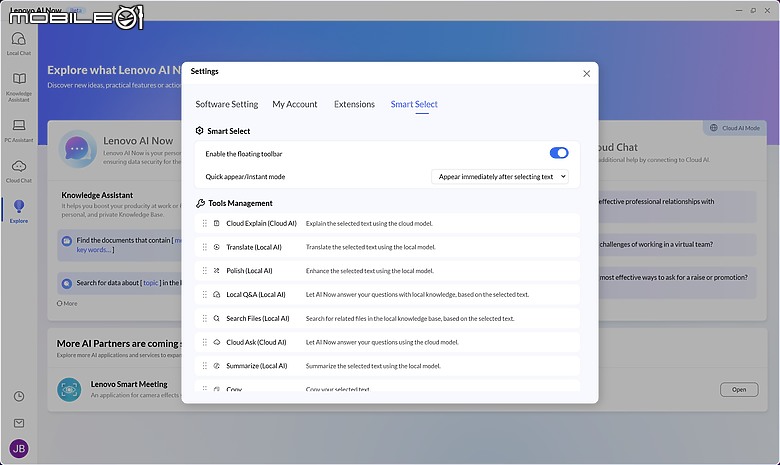Image resolution: width=780 pixels, height=465 pixels.
Task: Open the history clock icon
Action: coord(19,396)
